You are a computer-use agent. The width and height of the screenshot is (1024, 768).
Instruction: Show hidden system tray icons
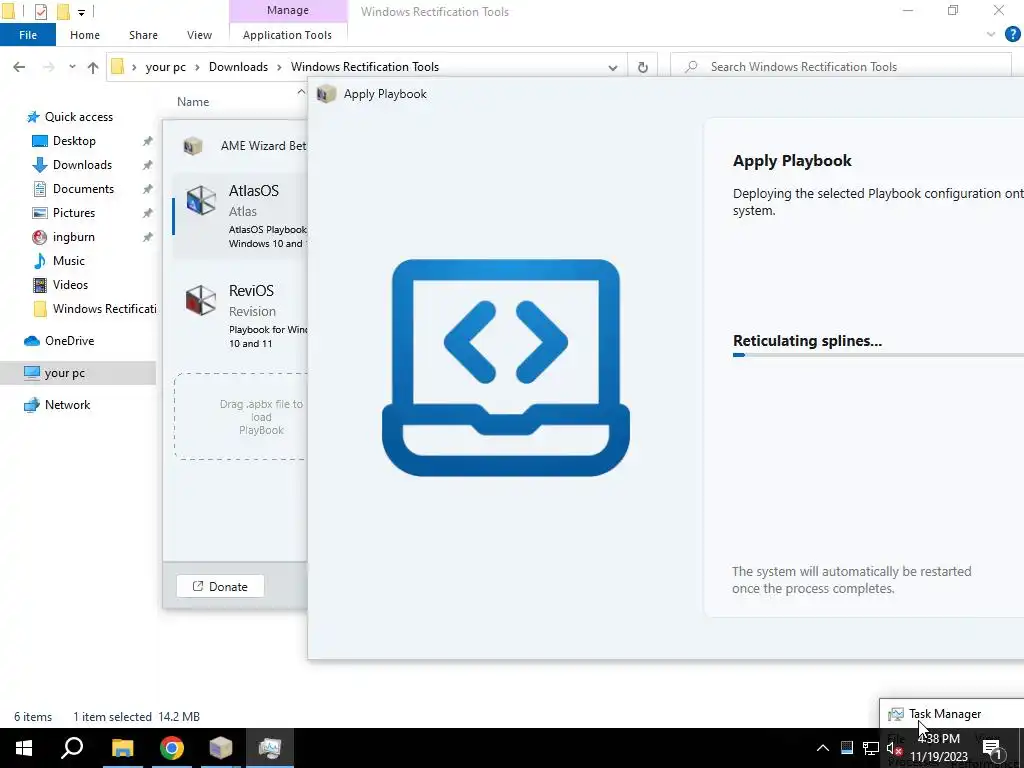823,748
